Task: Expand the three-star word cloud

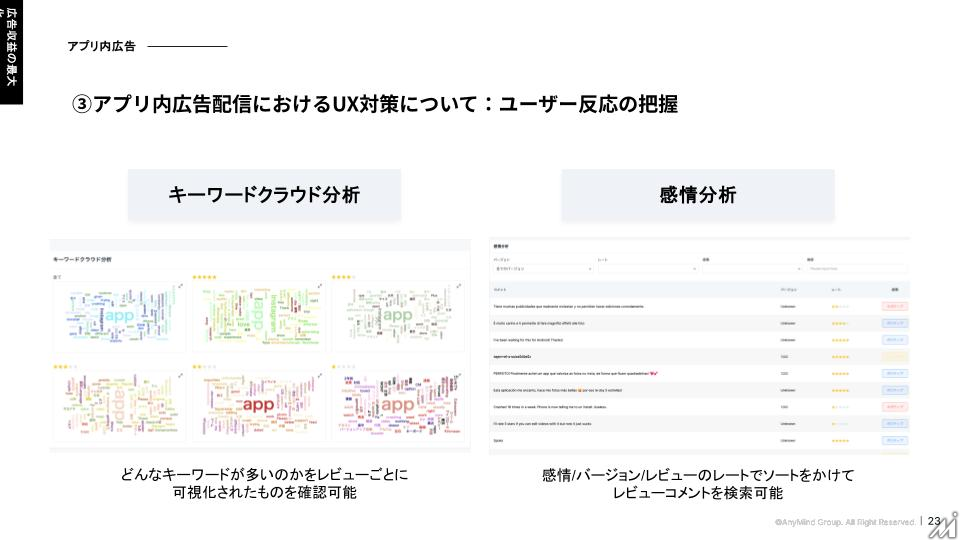Action: 181,375
